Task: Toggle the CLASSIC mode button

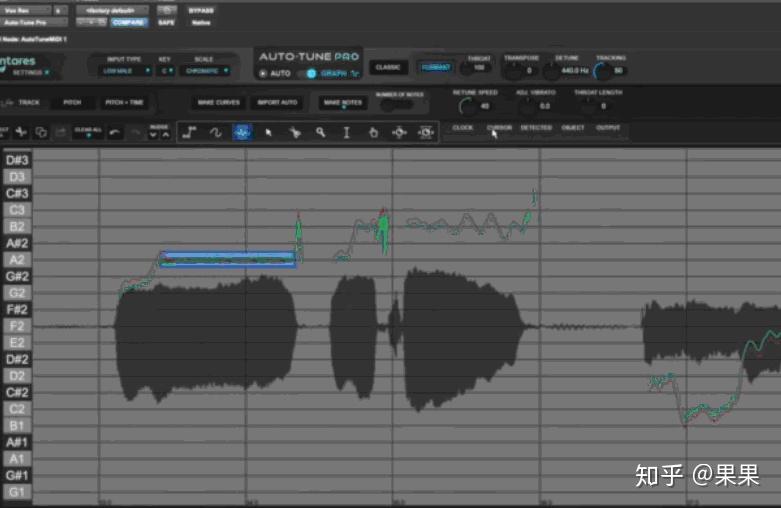Action: [x=388, y=67]
